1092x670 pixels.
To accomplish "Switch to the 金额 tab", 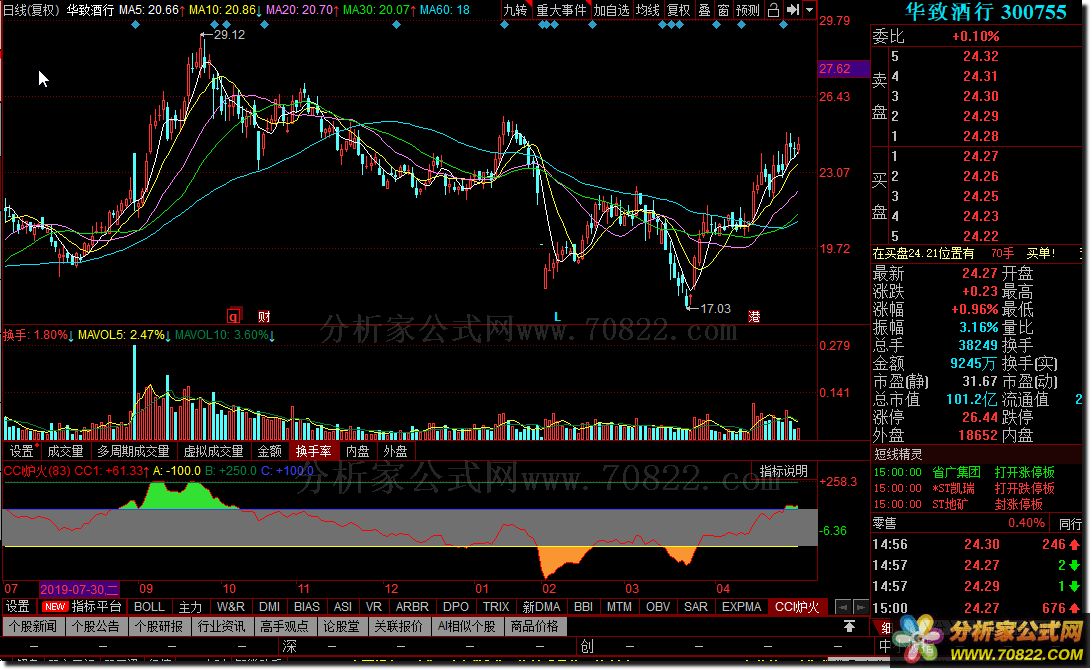I will coord(270,451).
